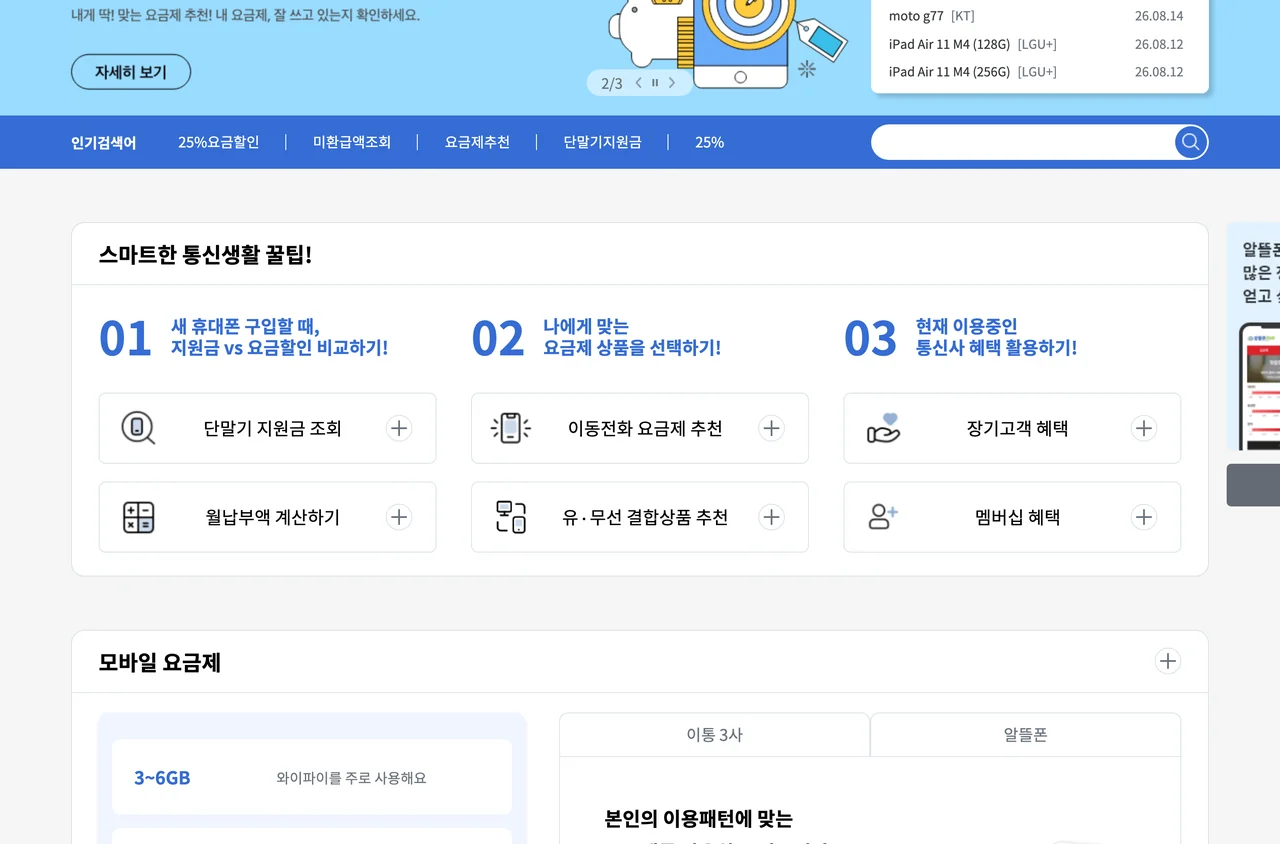Click the 2/3 slide counter
Screen dimensions: 1280x844
coord(612,83)
